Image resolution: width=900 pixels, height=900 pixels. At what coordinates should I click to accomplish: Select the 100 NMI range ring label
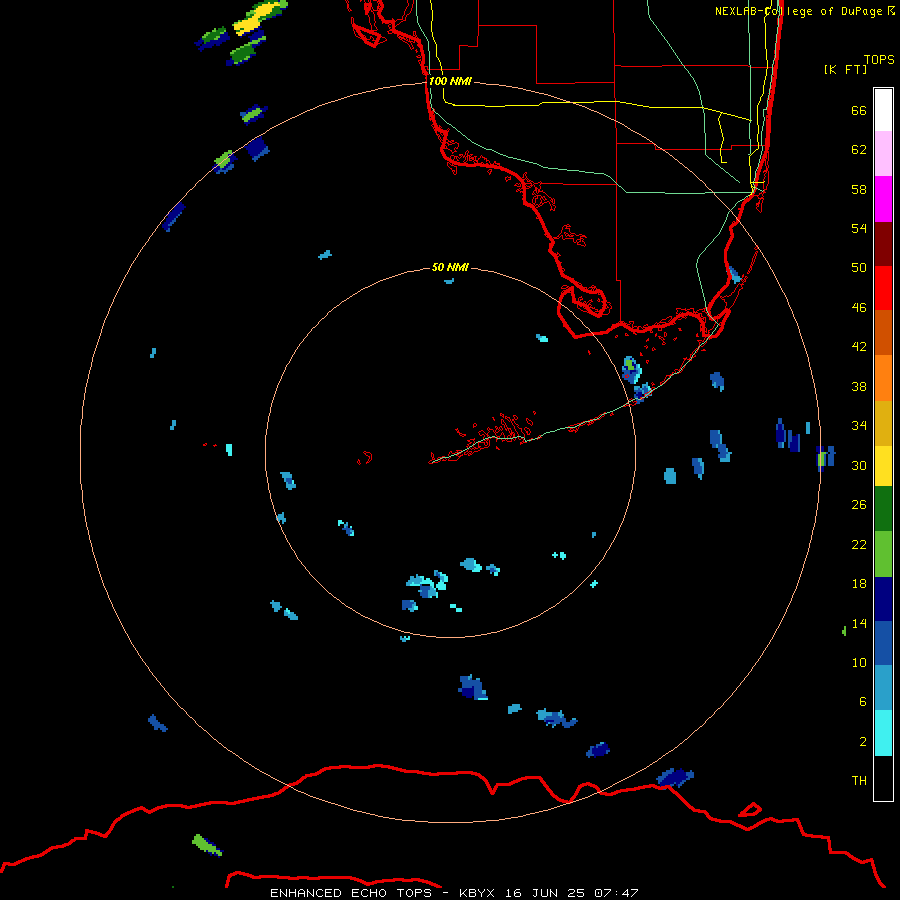(x=450, y=81)
